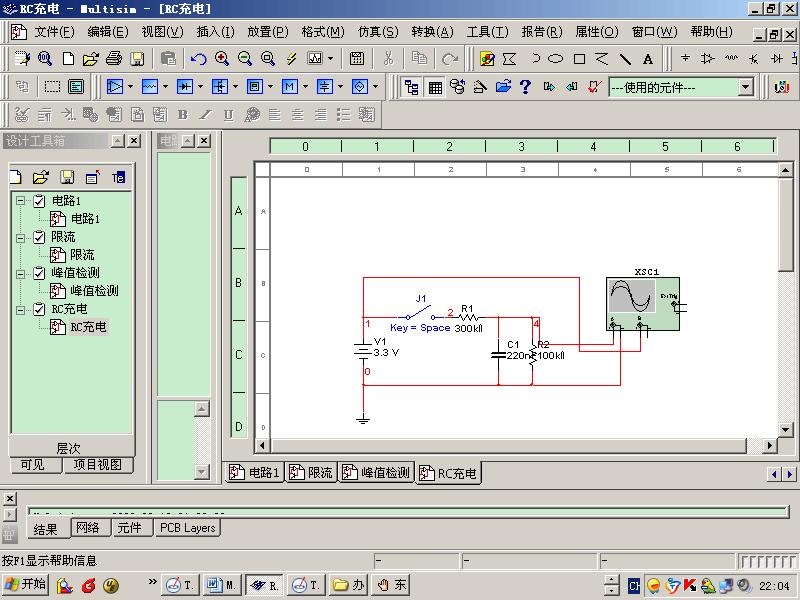This screenshot has width=800, height=600.
Task: Switch to the PCB Layers tab
Action: point(188,528)
